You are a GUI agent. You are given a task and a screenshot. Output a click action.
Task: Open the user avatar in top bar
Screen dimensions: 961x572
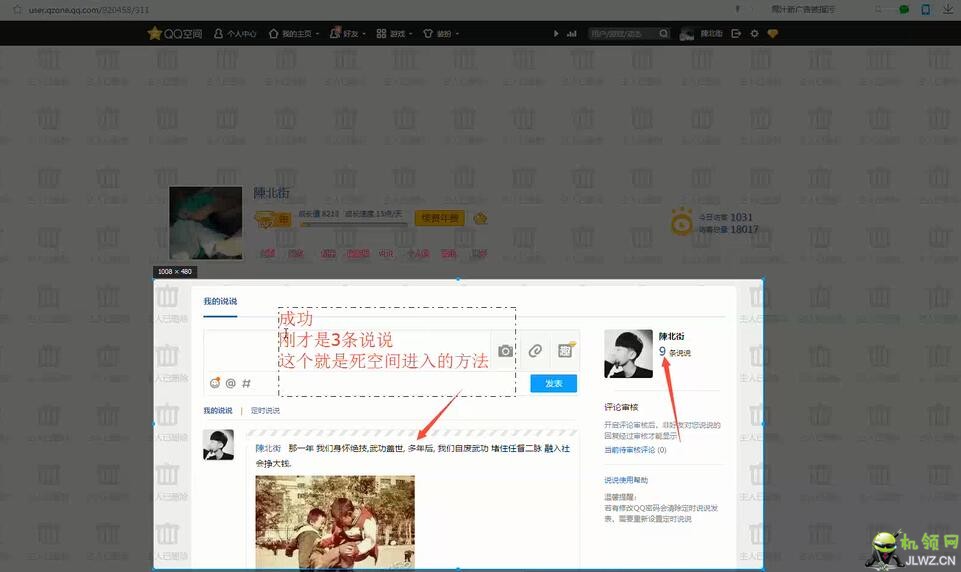687,34
